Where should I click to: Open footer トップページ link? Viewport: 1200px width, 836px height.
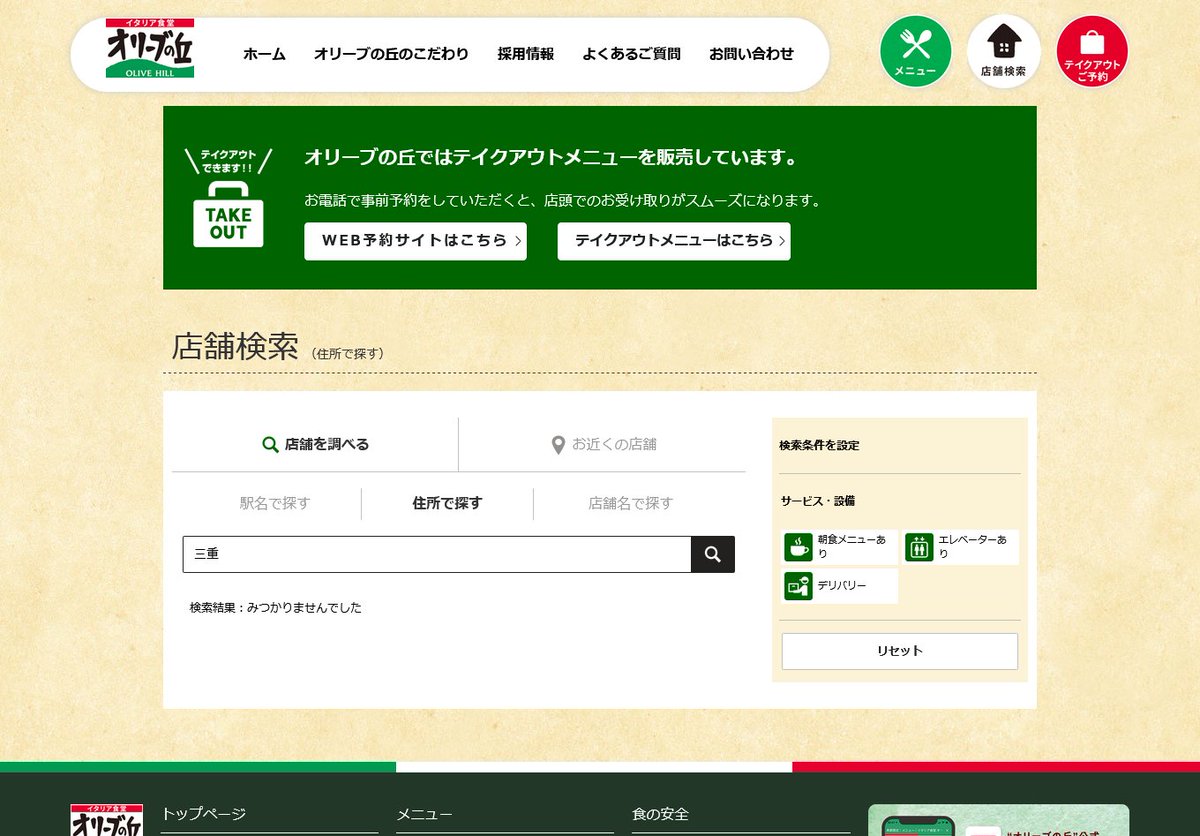pyautogui.click(x=204, y=814)
